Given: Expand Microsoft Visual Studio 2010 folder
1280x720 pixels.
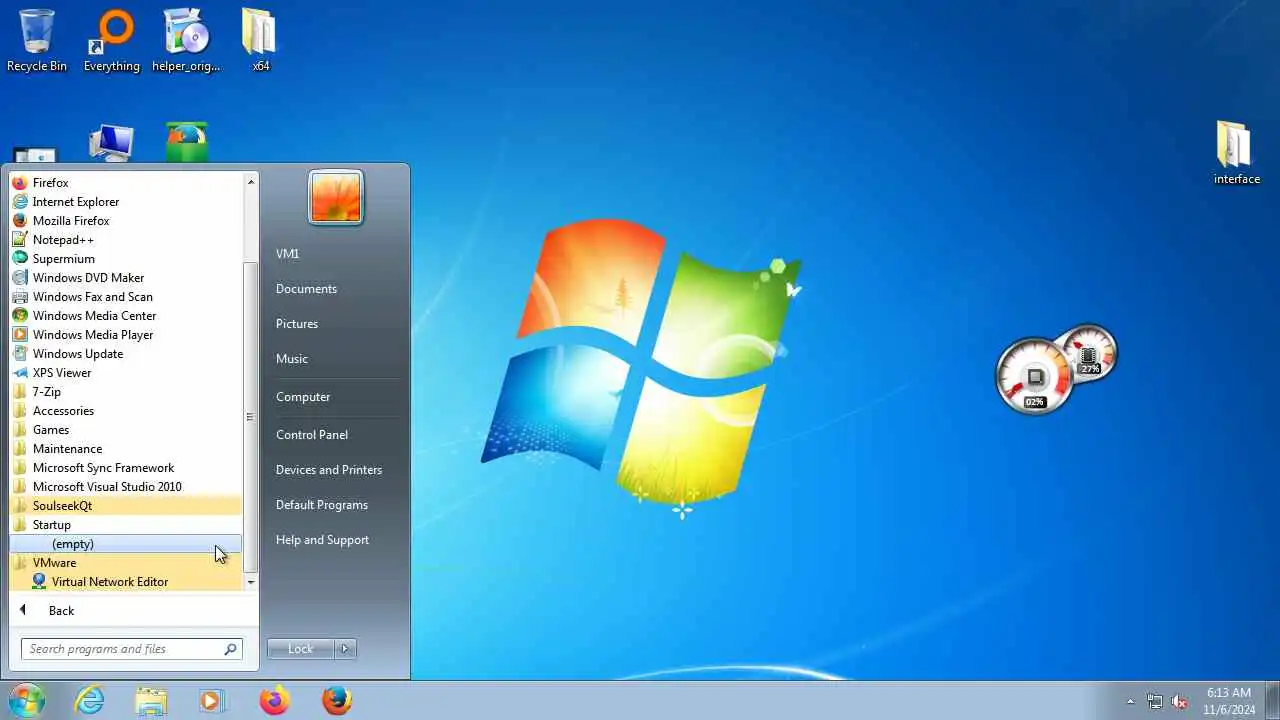Looking at the screenshot, I should click(x=125, y=487).
